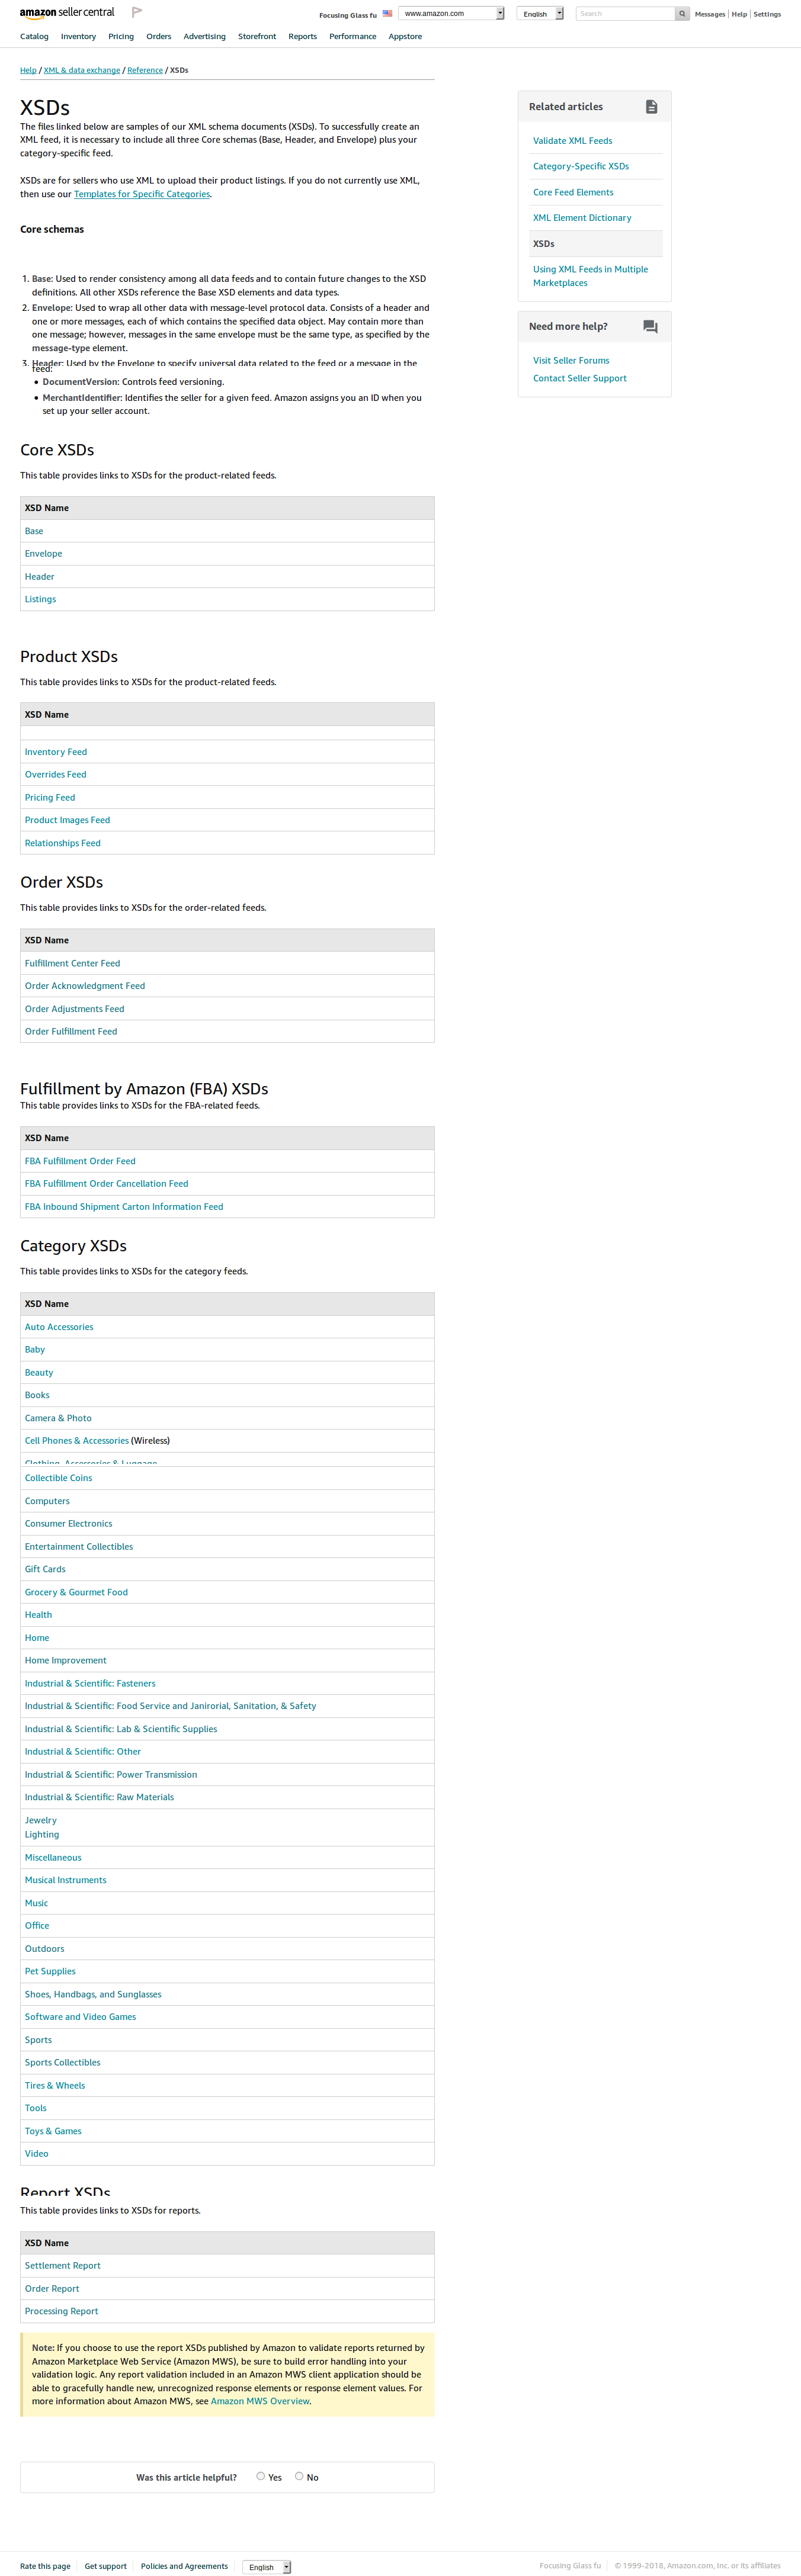The height and width of the screenshot is (2576, 801).
Task: Open the English language dropdown in header
Action: [x=540, y=14]
